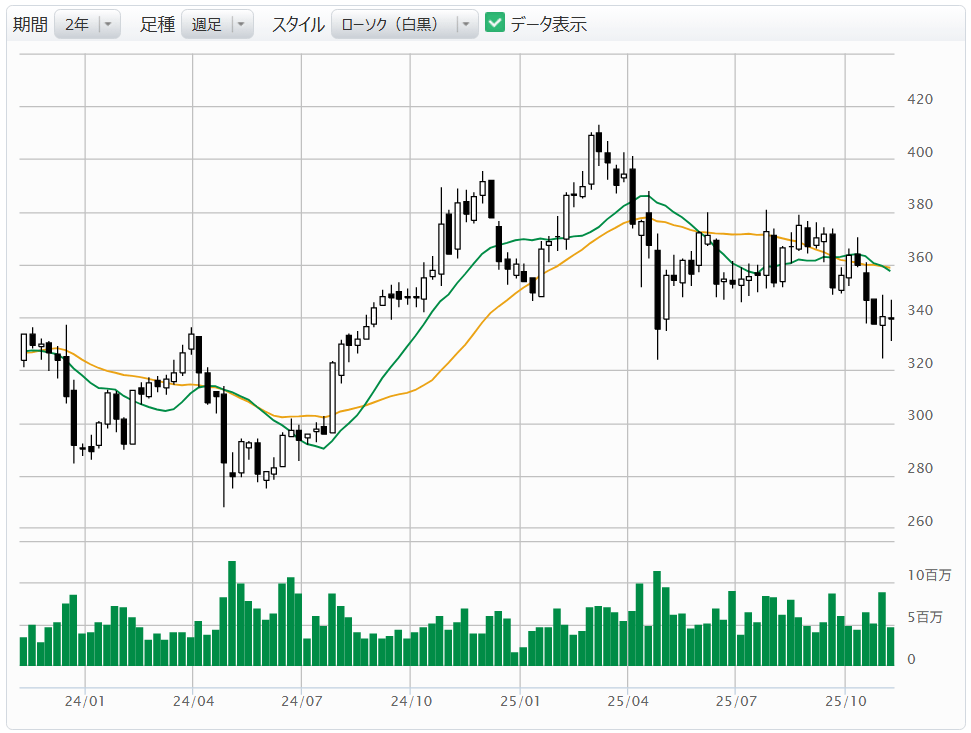Select the 24/01 date marker on x-axis
The image size is (971, 733).
pos(85,701)
